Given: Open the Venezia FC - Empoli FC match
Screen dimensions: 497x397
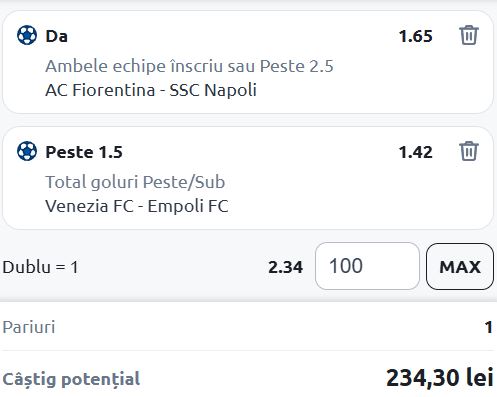Looking at the screenshot, I should (137, 206).
